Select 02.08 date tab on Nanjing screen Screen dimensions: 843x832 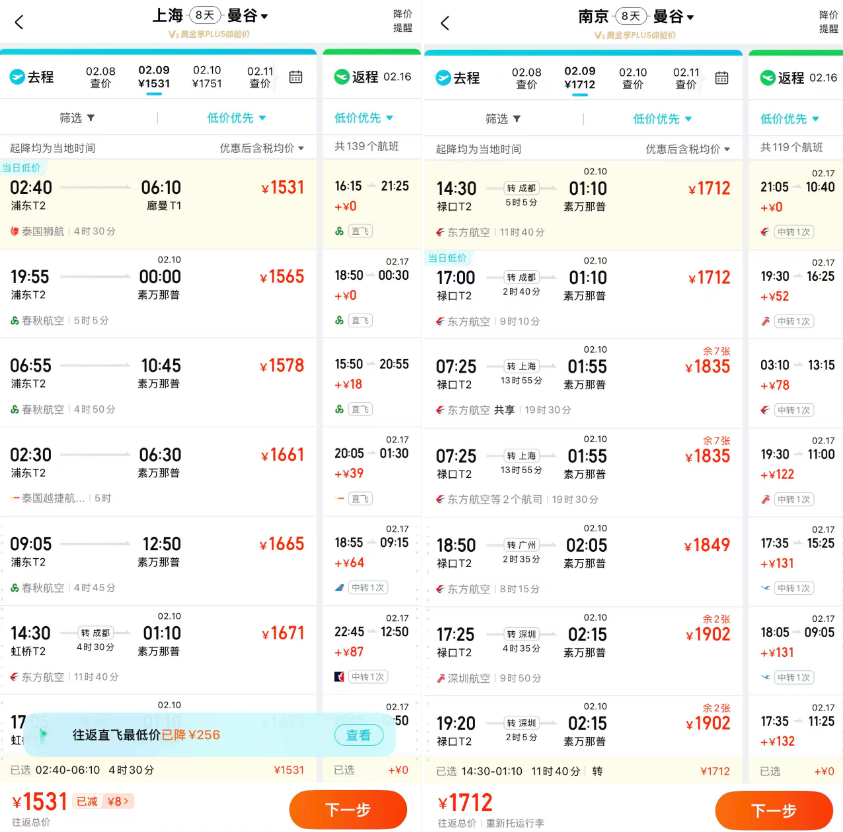[526, 78]
